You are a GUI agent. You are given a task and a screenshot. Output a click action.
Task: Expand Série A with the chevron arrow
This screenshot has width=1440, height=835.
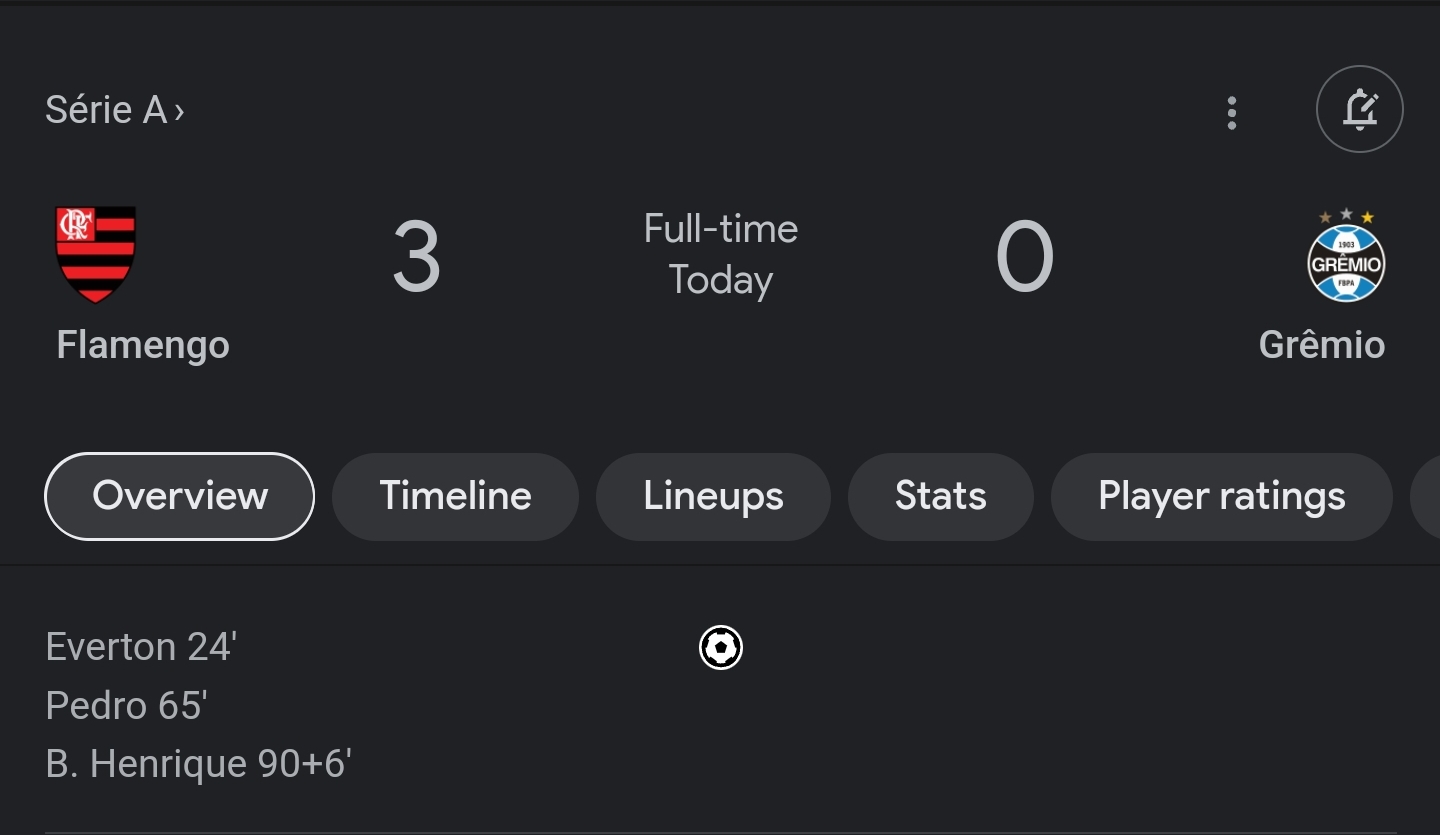click(180, 111)
